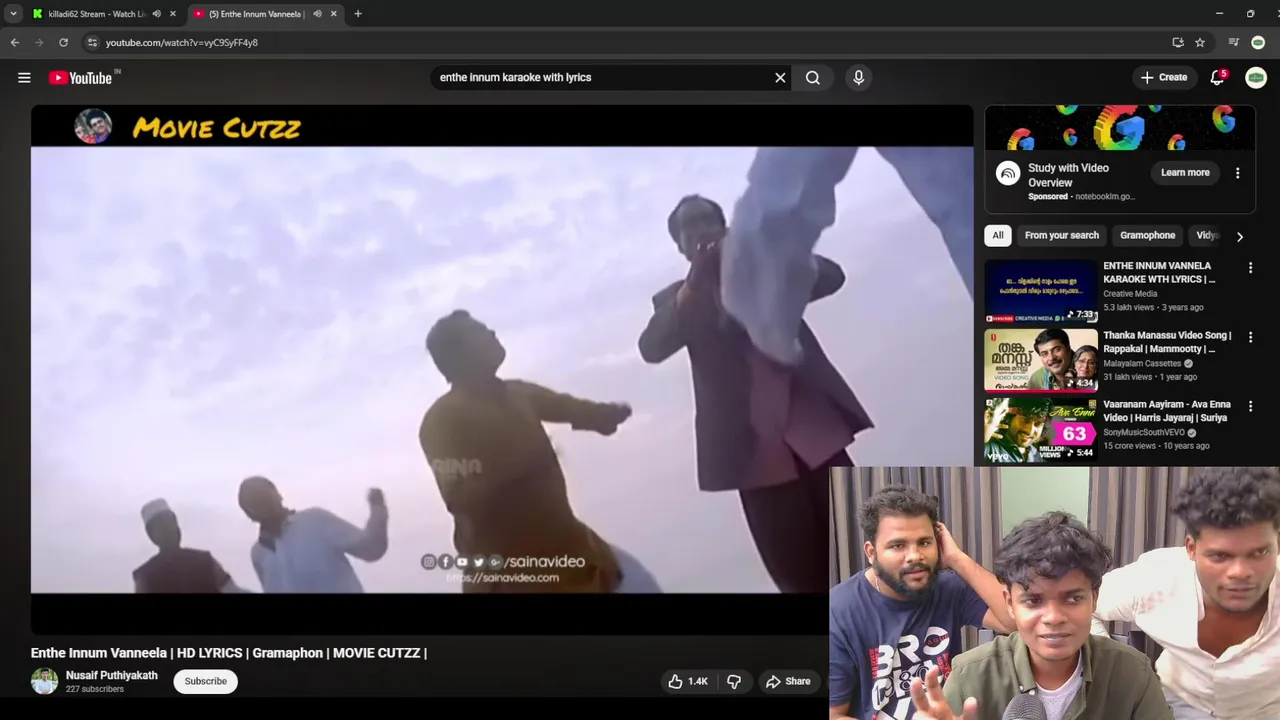Go back with the browser back arrow

point(15,42)
